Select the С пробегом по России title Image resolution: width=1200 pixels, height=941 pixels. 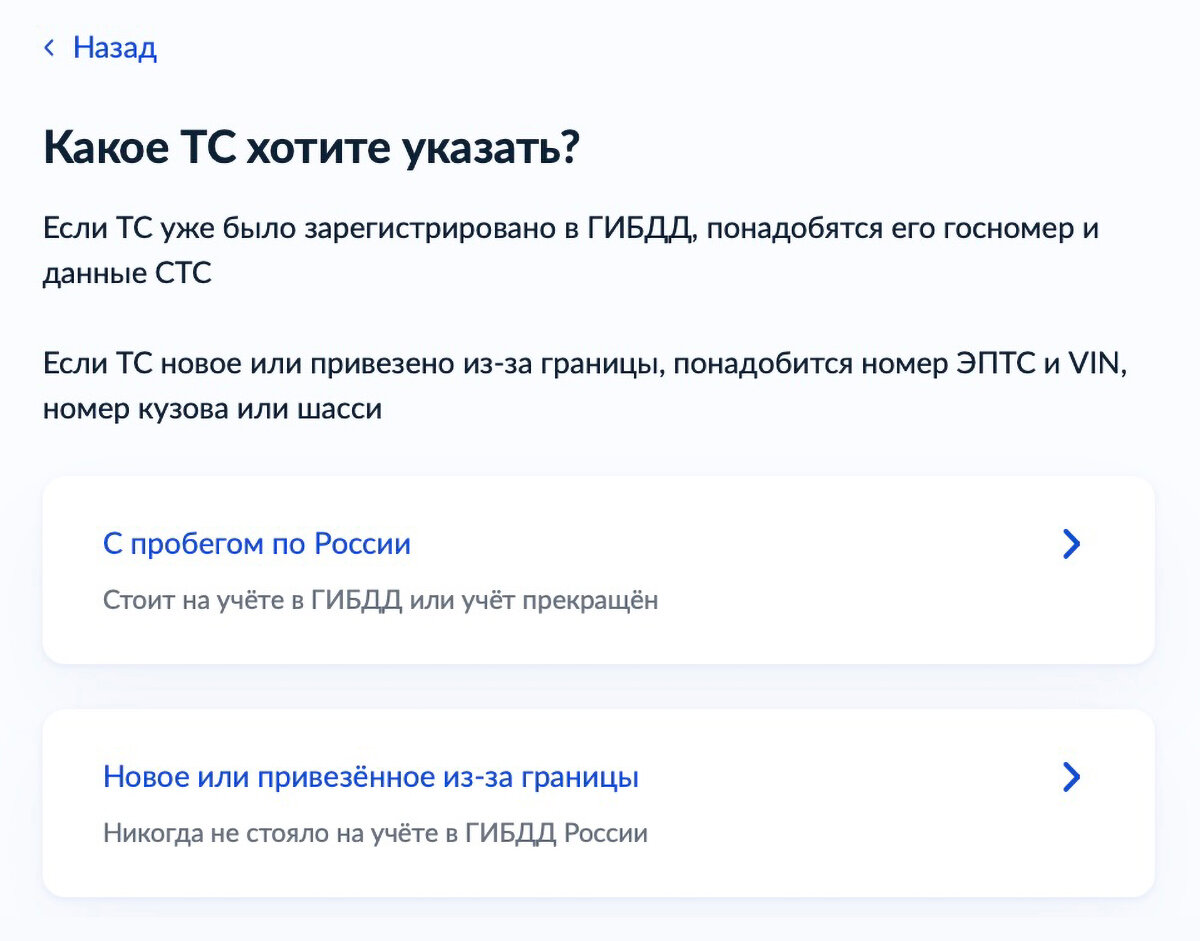point(257,544)
